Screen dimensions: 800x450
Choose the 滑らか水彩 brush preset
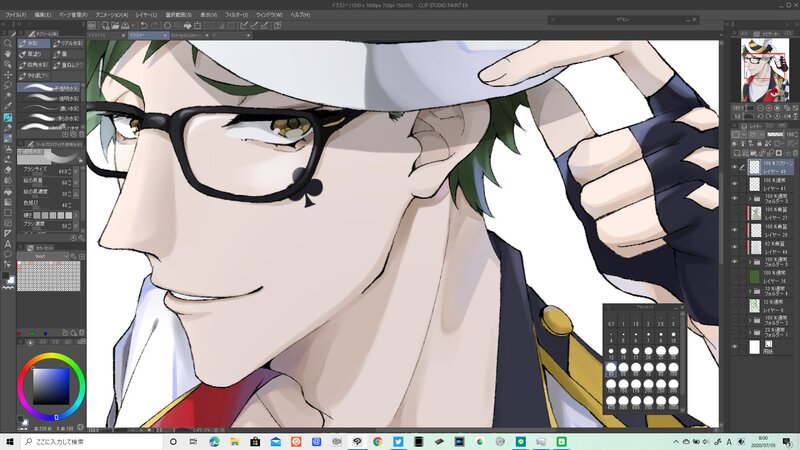pyautogui.click(x=49, y=118)
